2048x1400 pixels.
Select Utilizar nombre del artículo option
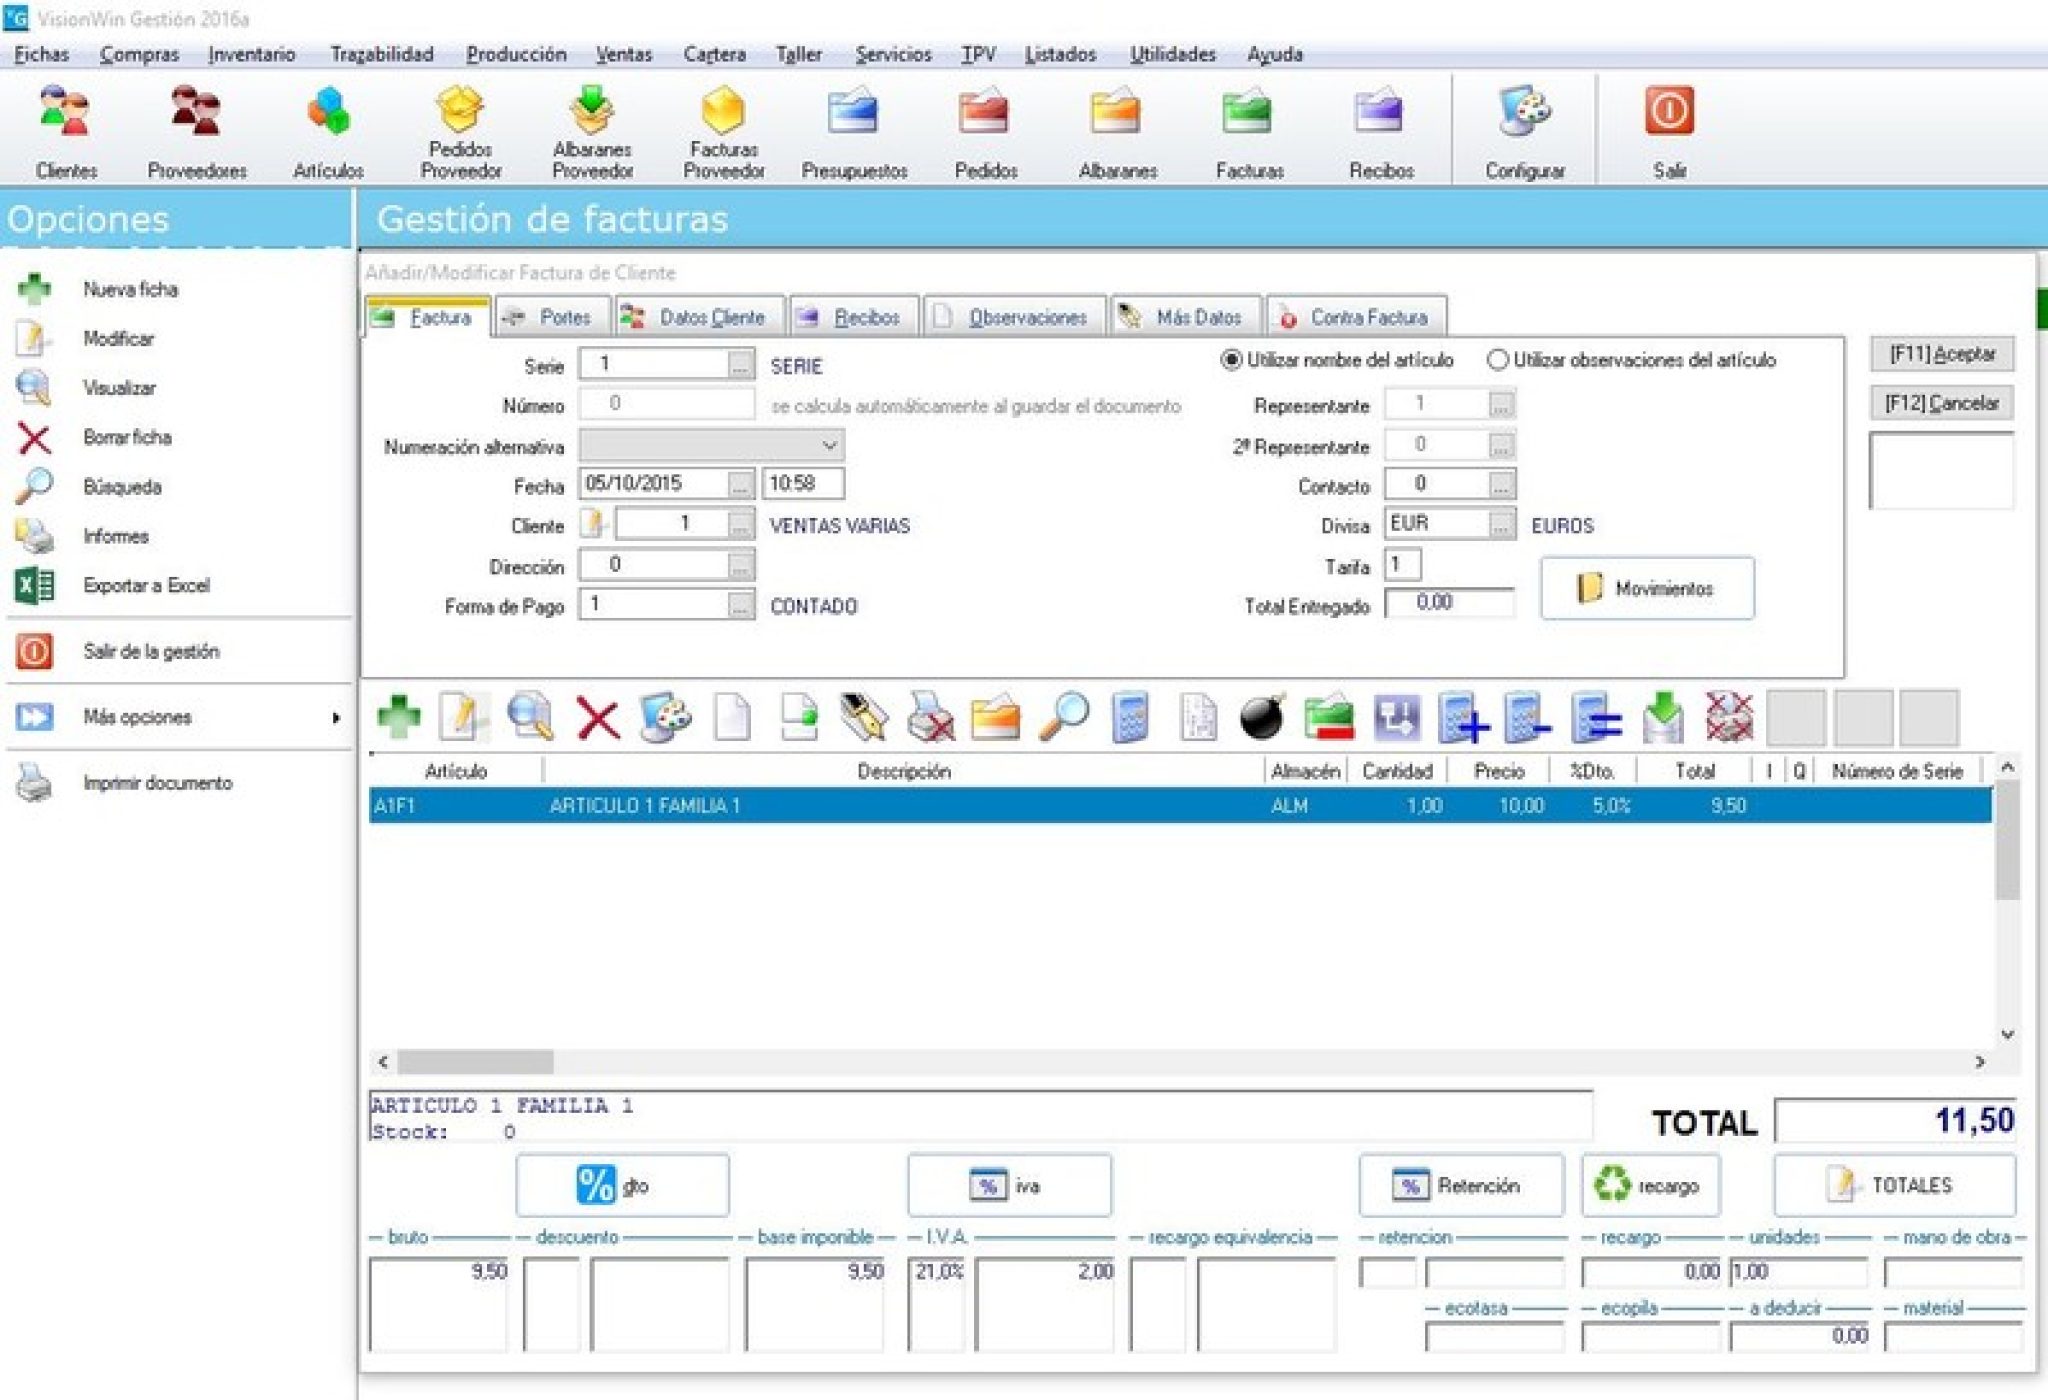click(1232, 360)
